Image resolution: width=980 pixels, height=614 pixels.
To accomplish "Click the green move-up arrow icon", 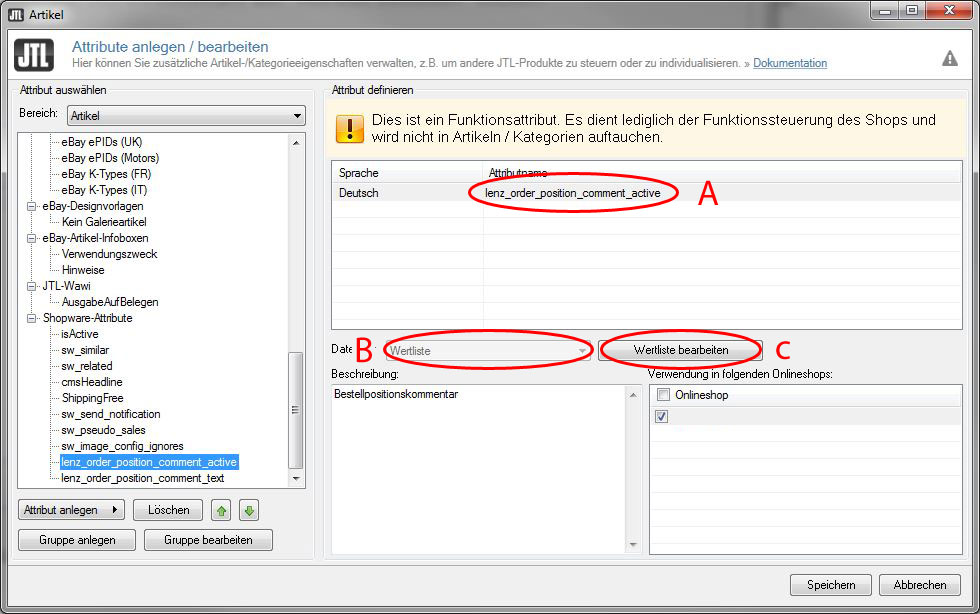I will point(221,510).
